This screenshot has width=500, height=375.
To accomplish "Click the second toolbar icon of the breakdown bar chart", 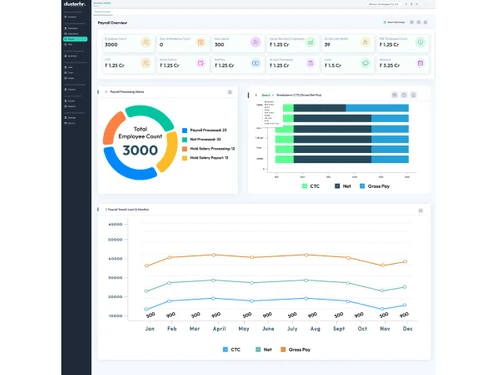I will [404, 95].
